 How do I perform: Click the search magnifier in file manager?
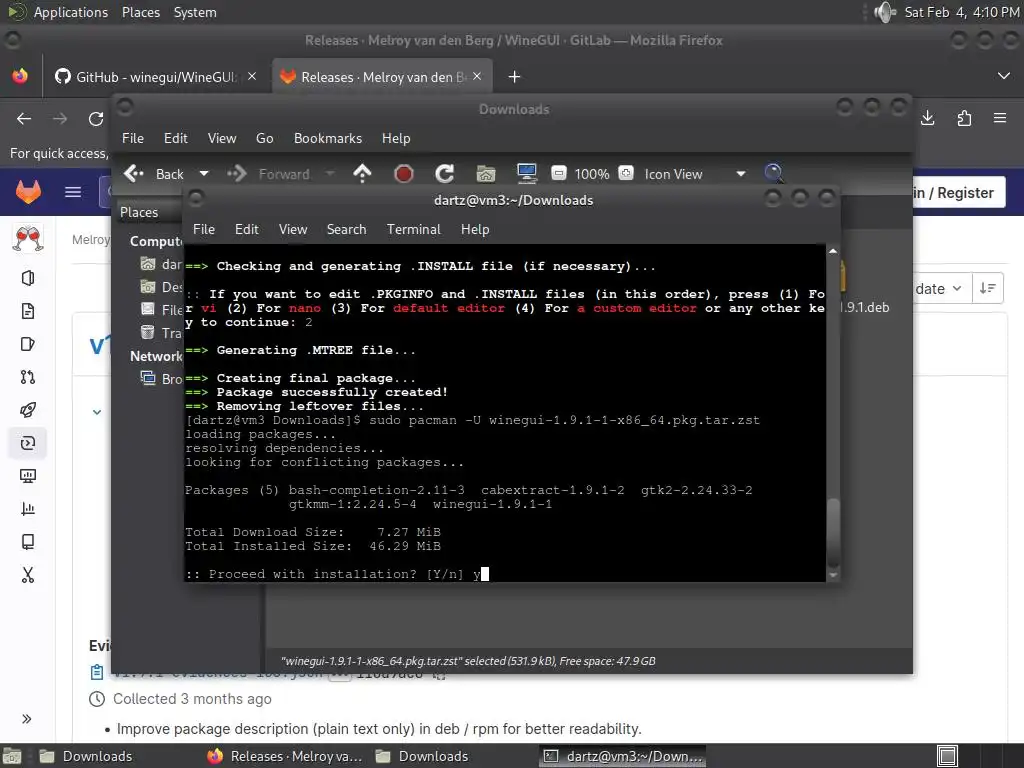click(x=773, y=173)
